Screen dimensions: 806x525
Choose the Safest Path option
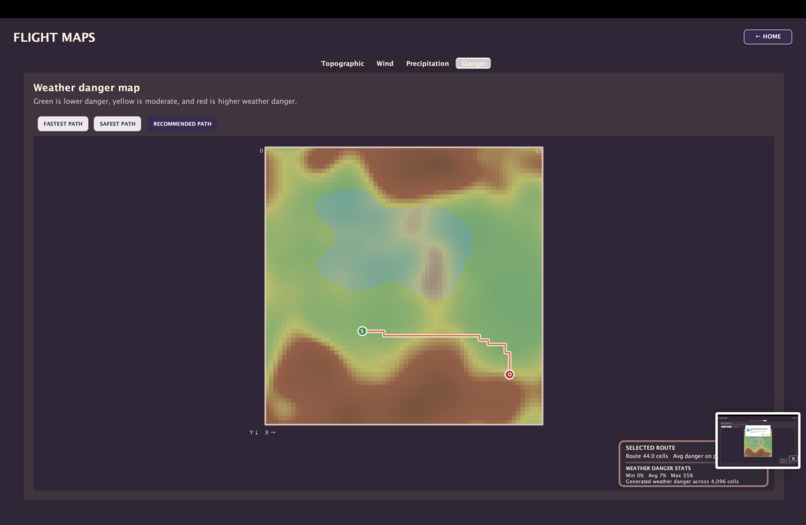[117, 124]
